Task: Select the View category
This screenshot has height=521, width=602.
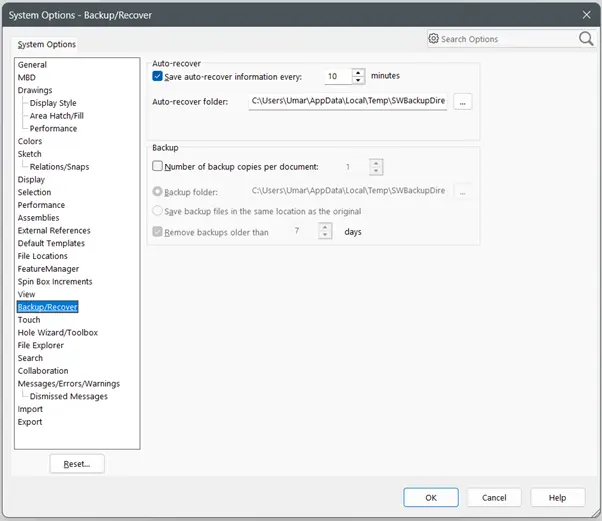Action: [x=26, y=294]
